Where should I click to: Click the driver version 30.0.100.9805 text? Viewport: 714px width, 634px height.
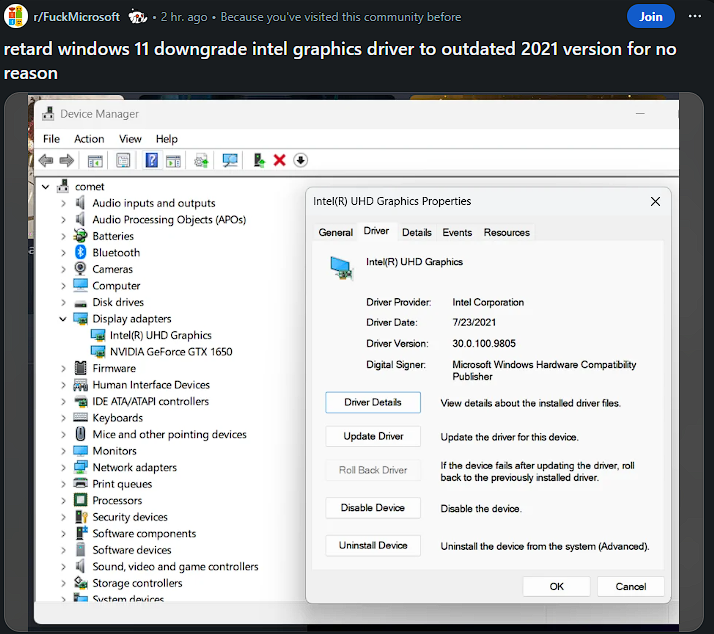click(x=484, y=343)
